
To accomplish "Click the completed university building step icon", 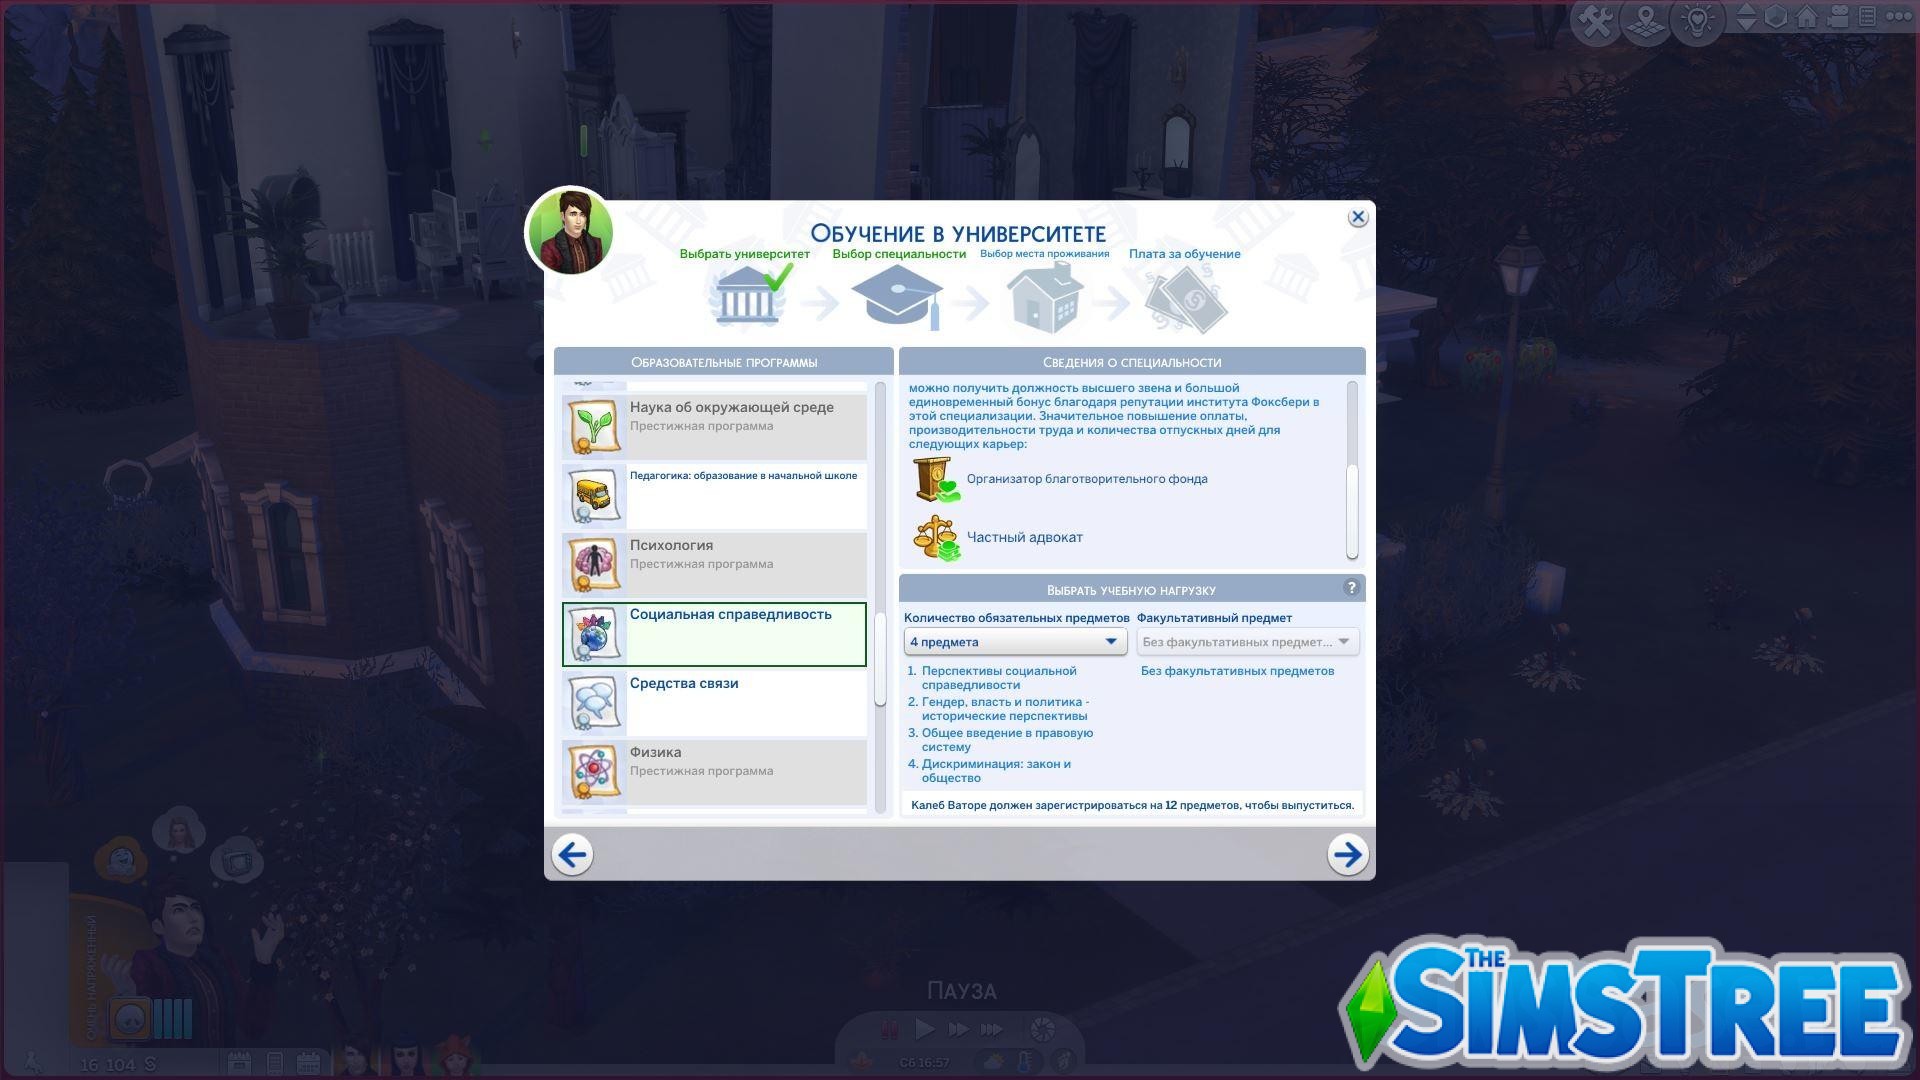I will (749, 295).
